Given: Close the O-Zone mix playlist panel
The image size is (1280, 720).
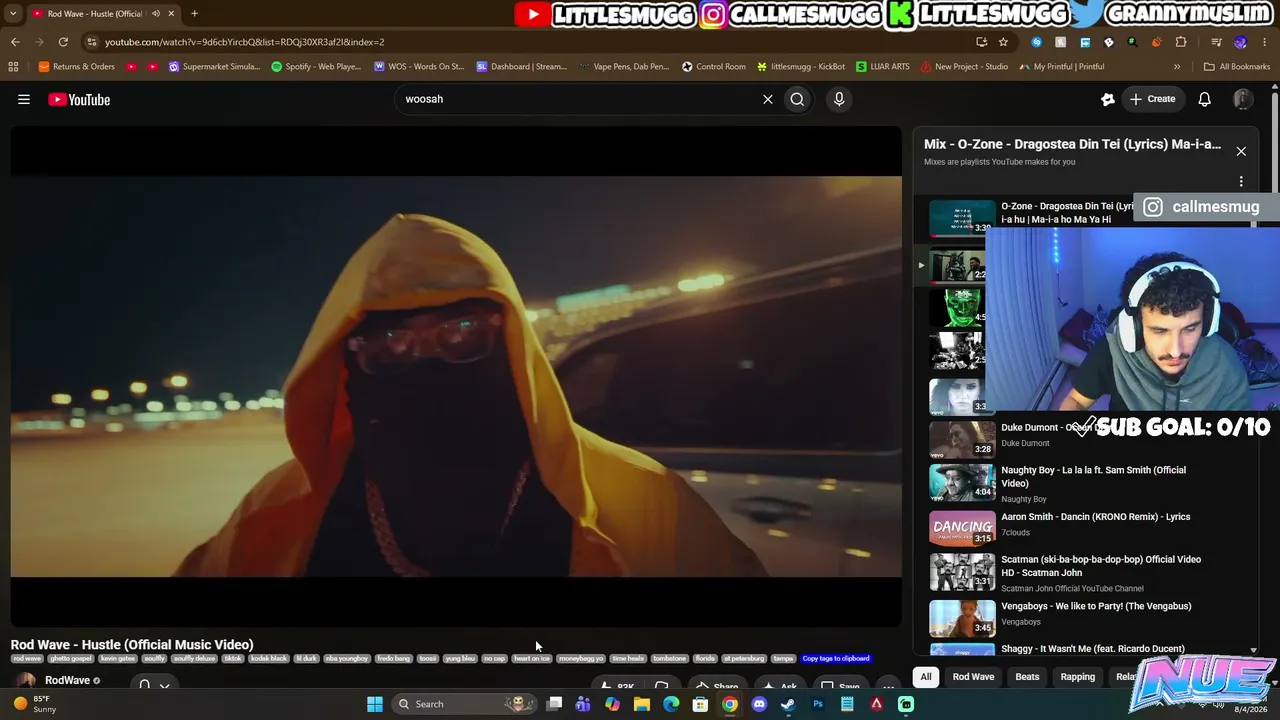Looking at the screenshot, I should click(x=1241, y=151).
